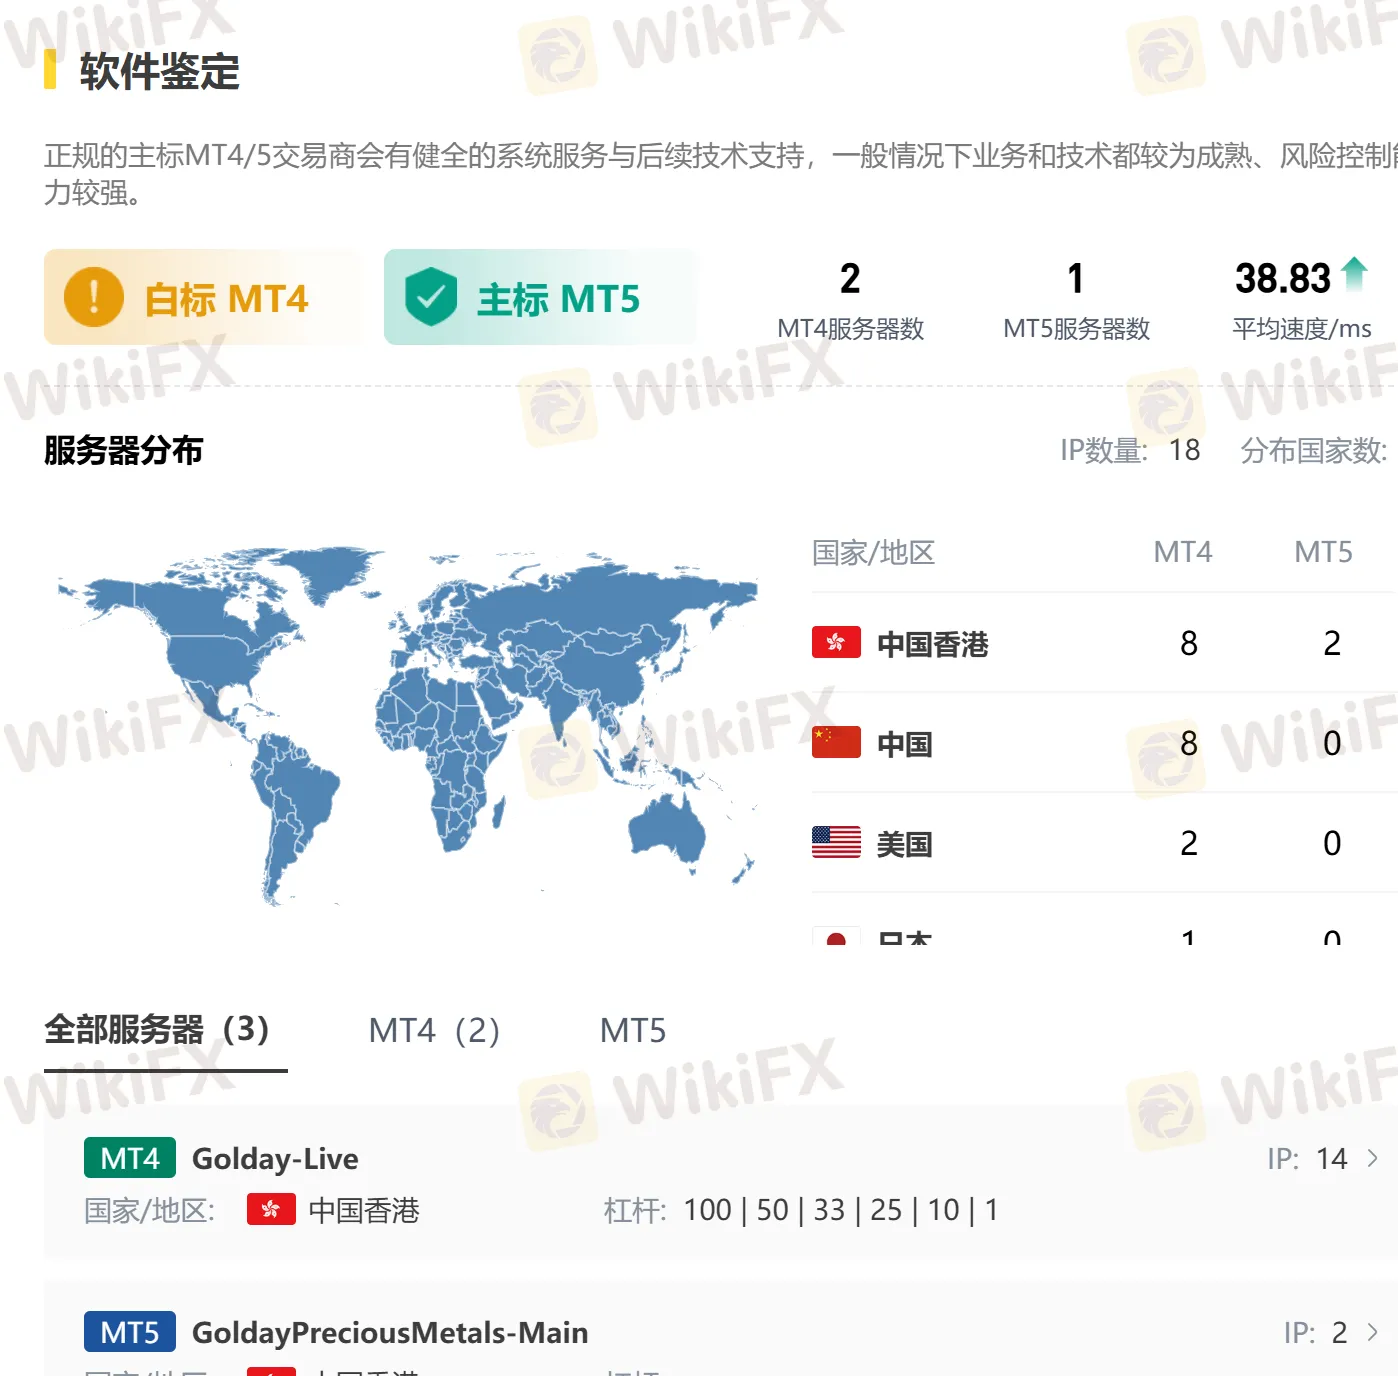
Task: Click the MT4 value 2 for 美国
Action: [x=1189, y=843]
